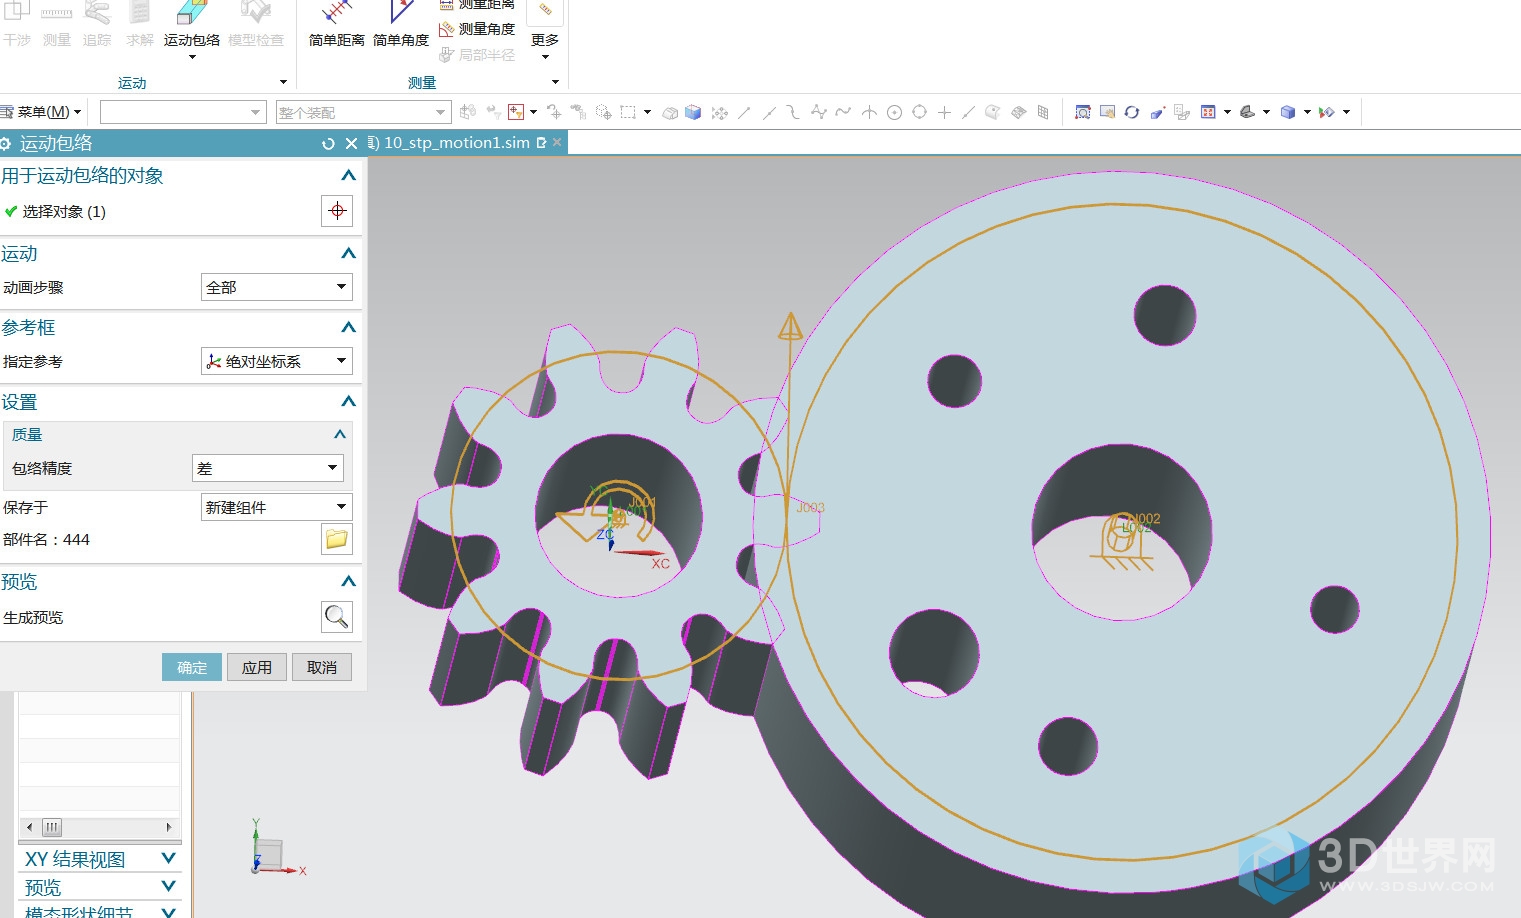Image resolution: width=1521 pixels, height=918 pixels.
Task: Click the selection filter icon with red box
Action: (516, 112)
